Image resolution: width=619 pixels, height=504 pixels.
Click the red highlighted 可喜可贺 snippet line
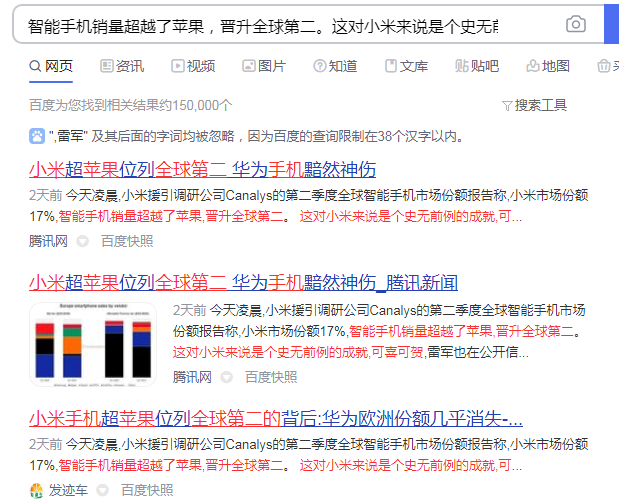(x=297, y=352)
